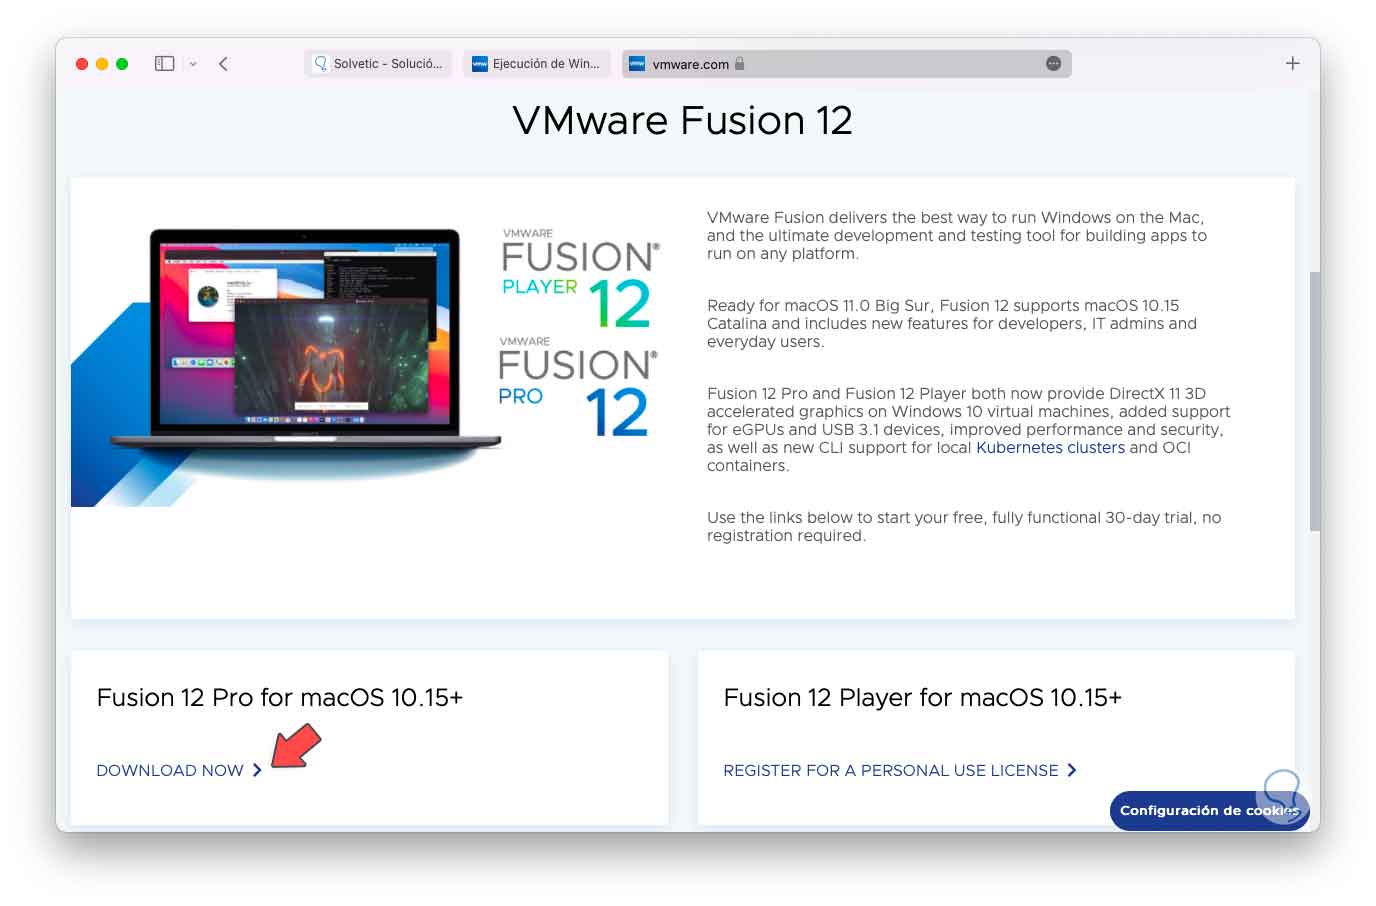1376x906 pixels.
Task: Click the green full screen button
Action: point(122,64)
